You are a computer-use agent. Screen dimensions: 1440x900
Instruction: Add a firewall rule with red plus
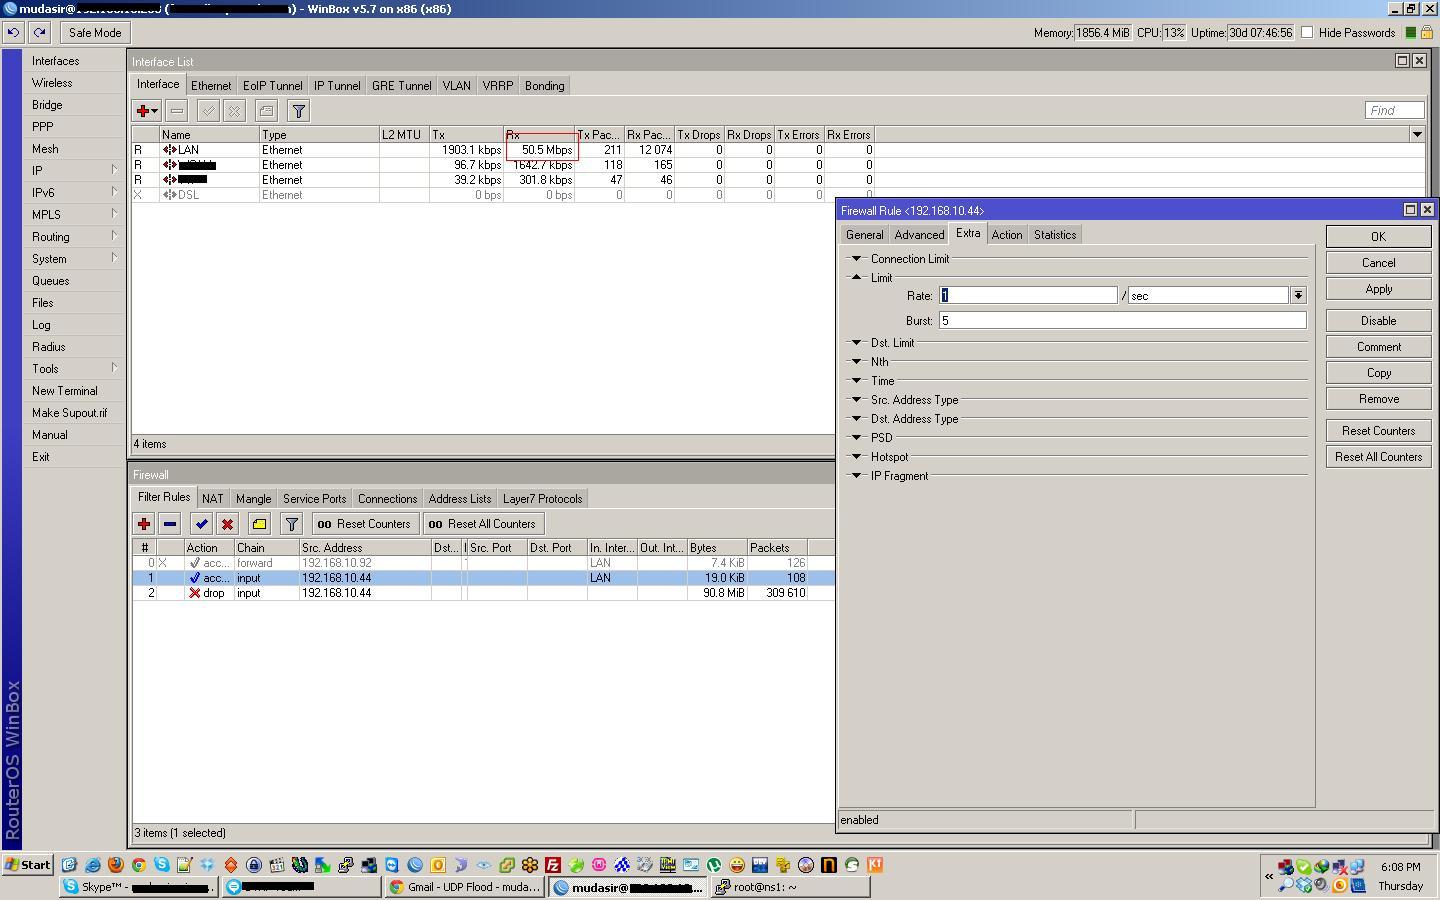click(x=144, y=524)
